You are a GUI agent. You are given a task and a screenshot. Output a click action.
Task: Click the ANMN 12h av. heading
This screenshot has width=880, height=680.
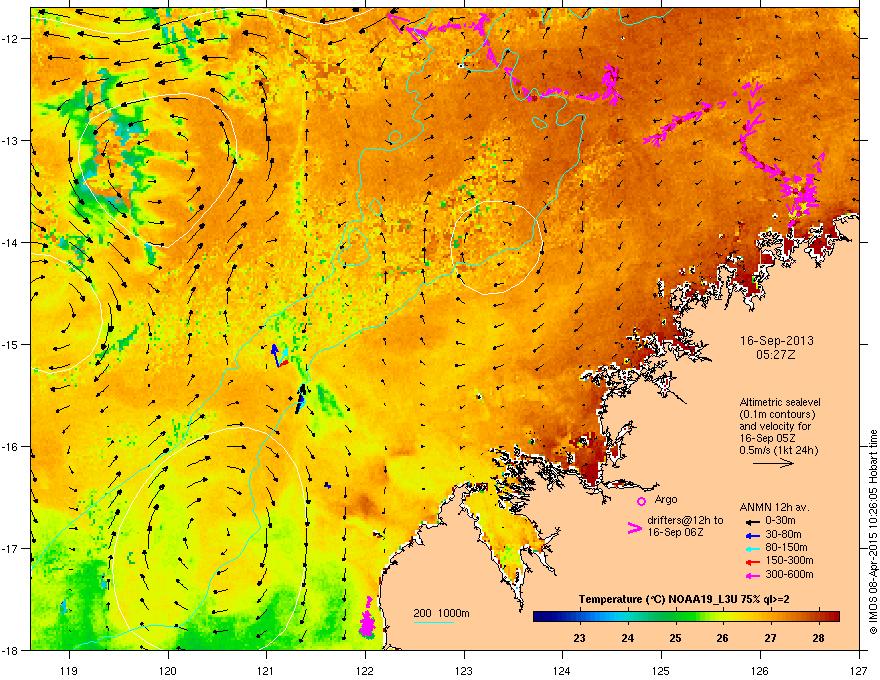[x=774, y=507]
